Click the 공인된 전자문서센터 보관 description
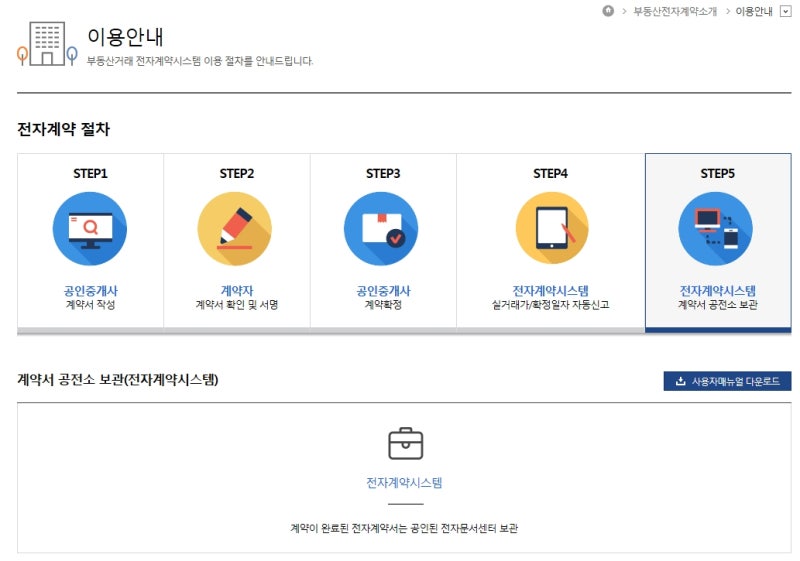The image size is (800, 561). [404, 528]
